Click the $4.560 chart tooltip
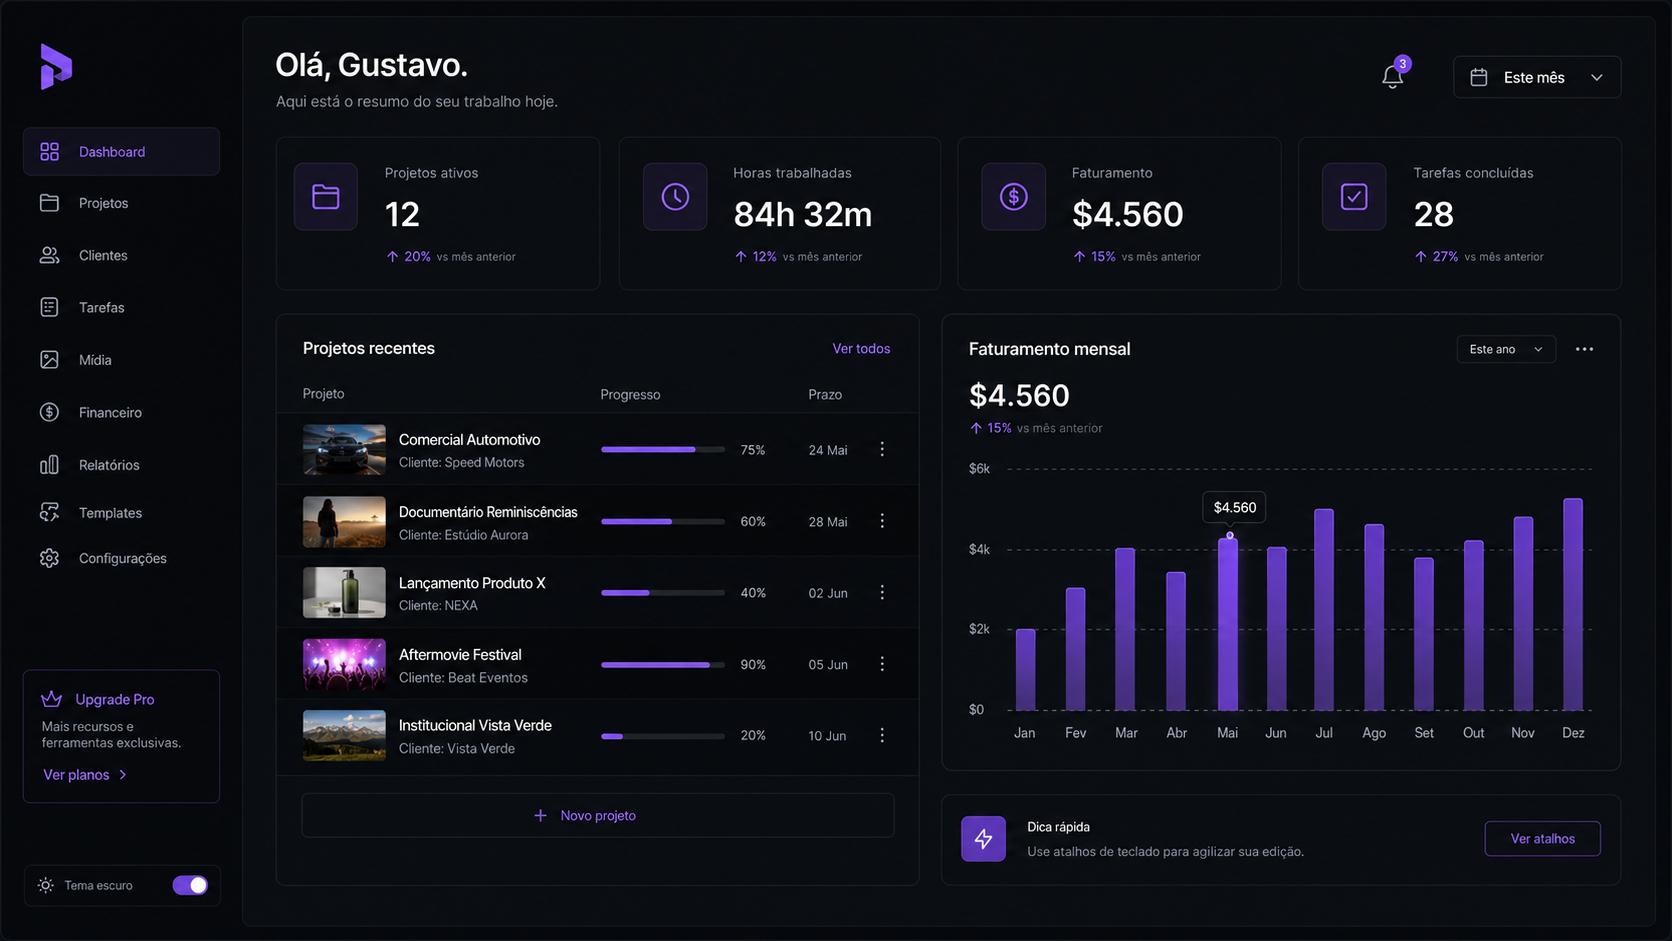Image resolution: width=1672 pixels, height=941 pixels. pos(1235,507)
